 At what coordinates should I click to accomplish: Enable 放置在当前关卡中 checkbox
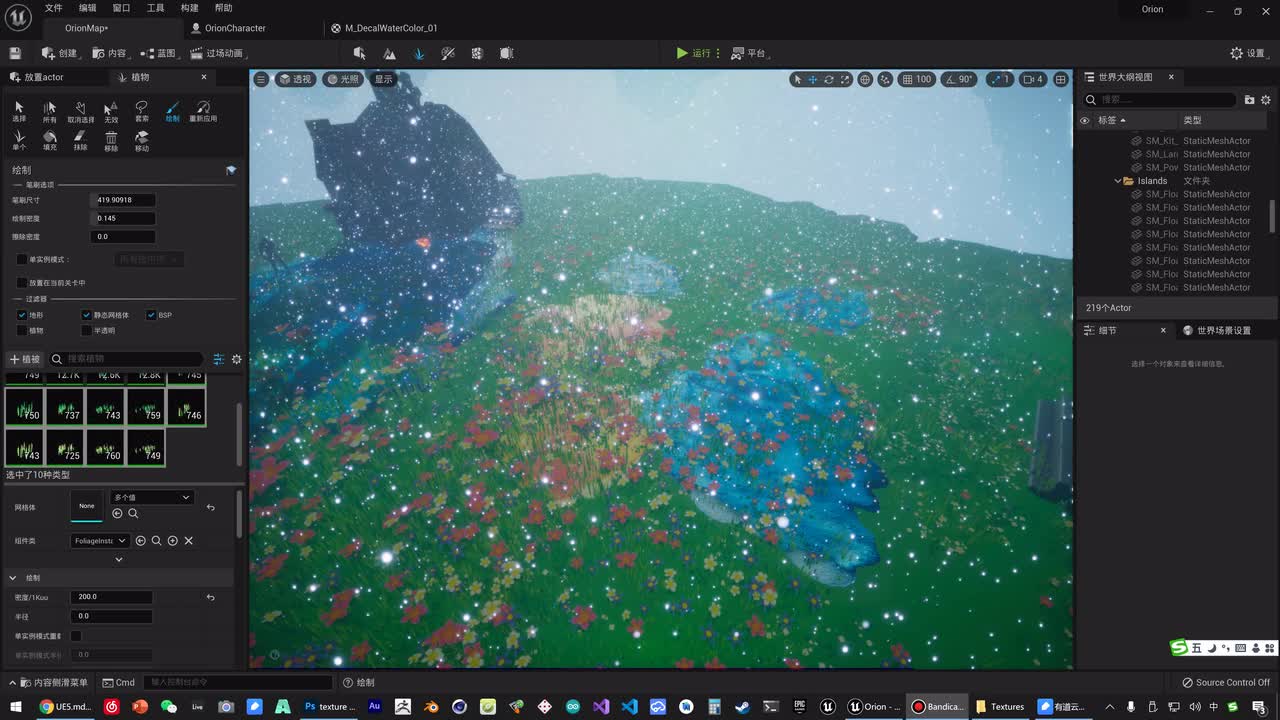click(x=22, y=283)
